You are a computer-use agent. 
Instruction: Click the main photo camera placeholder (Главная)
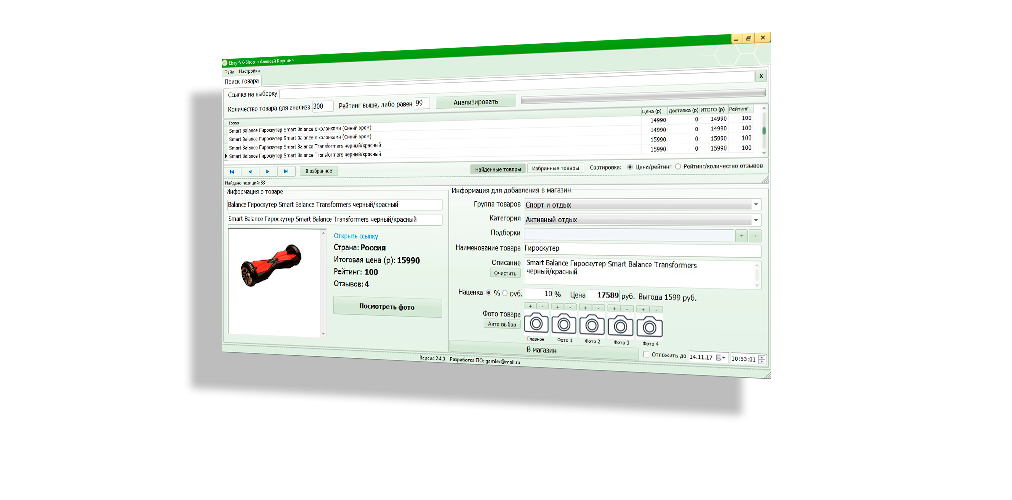(x=537, y=324)
